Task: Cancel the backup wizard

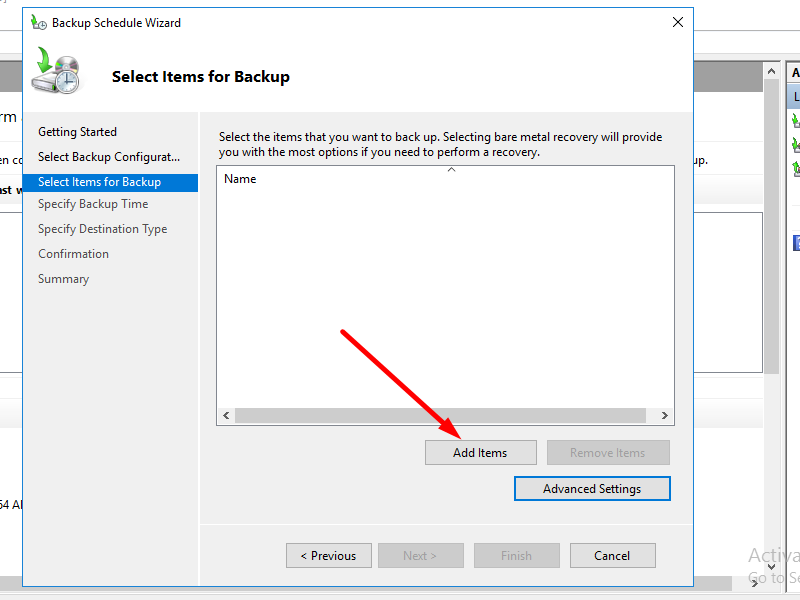Action: click(612, 556)
